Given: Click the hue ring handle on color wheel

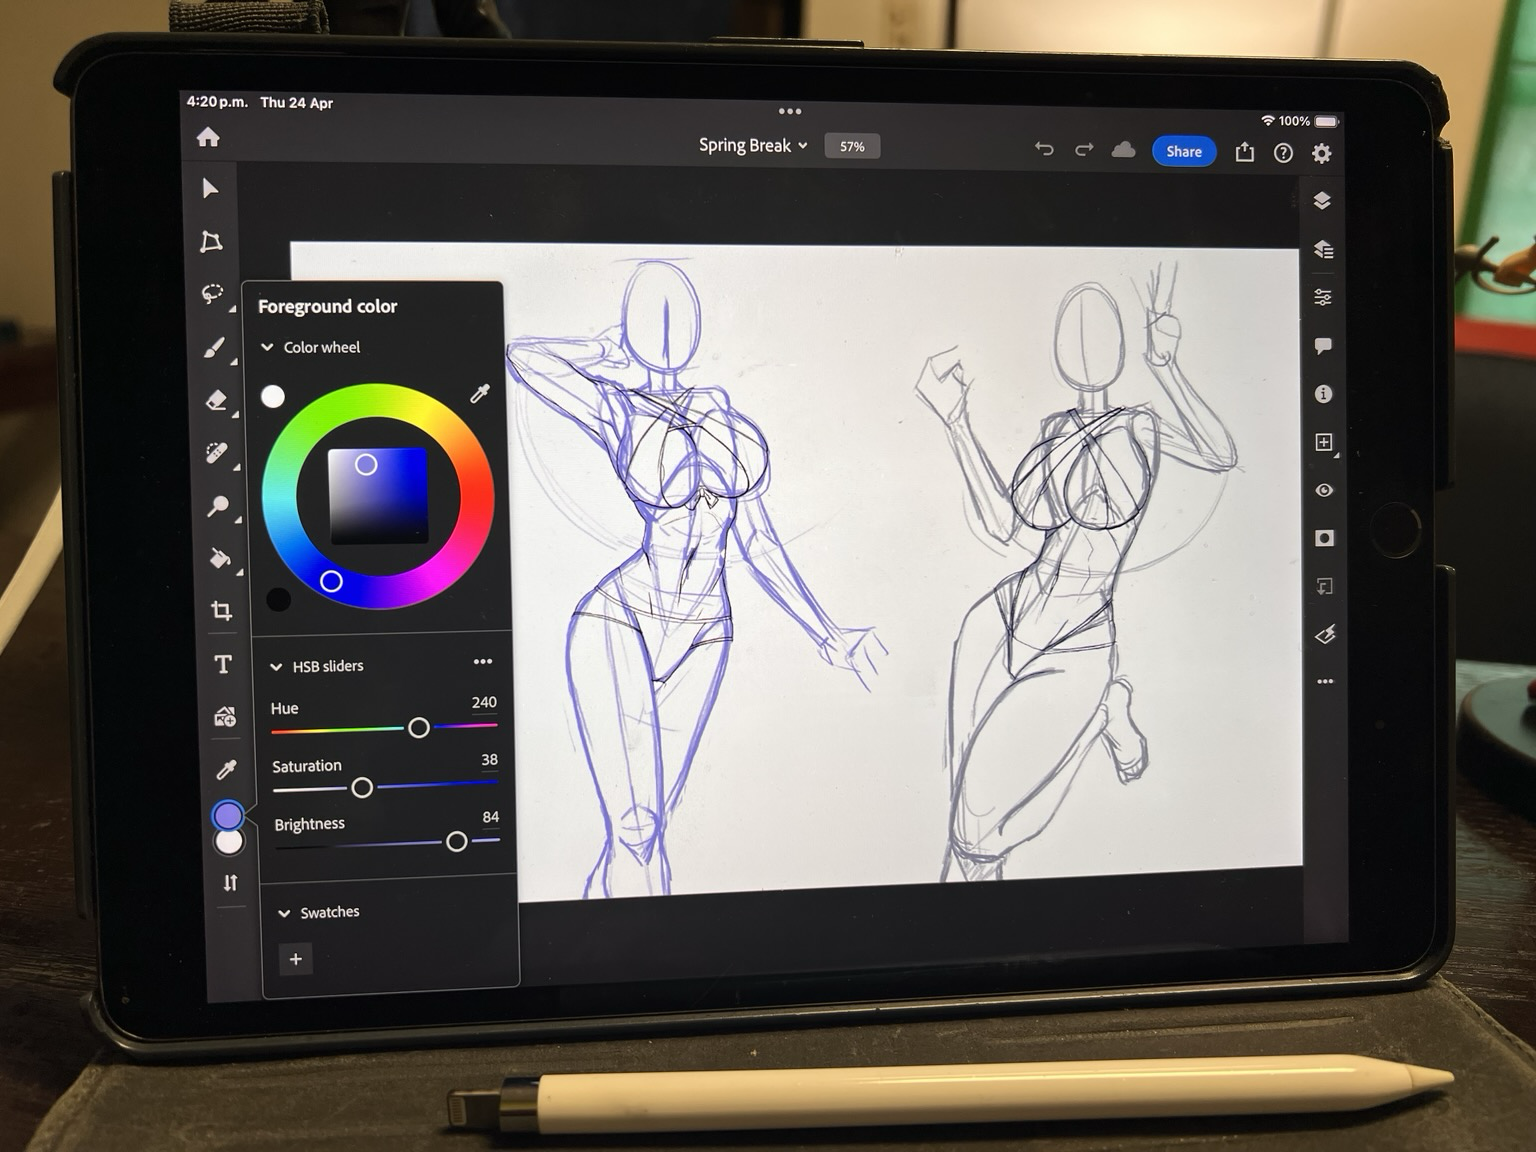Looking at the screenshot, I should tap(331, 581).
